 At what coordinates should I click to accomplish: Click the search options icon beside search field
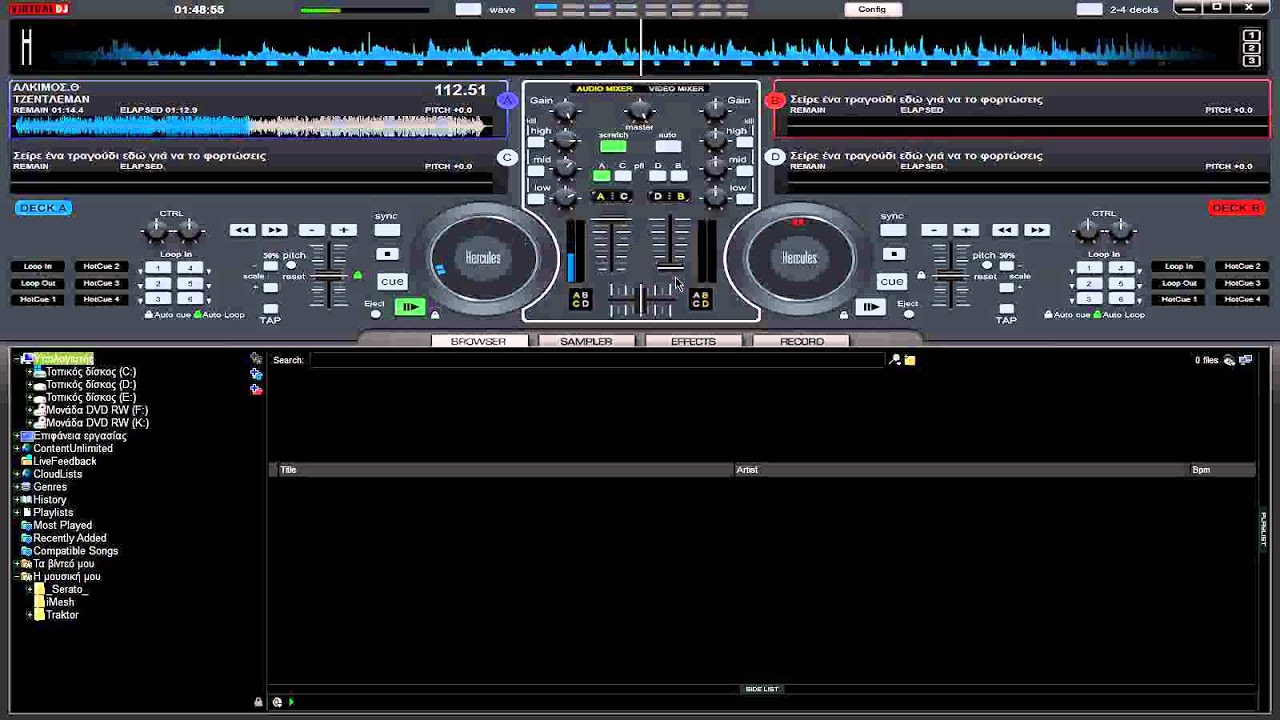(895, 360)
